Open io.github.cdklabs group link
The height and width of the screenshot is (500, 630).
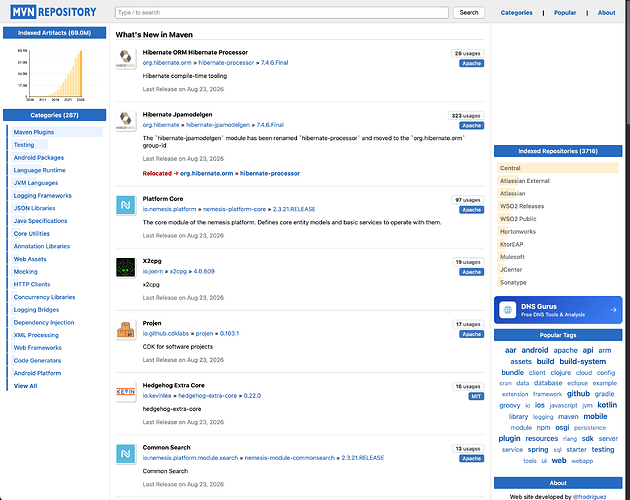click(166, 334)
